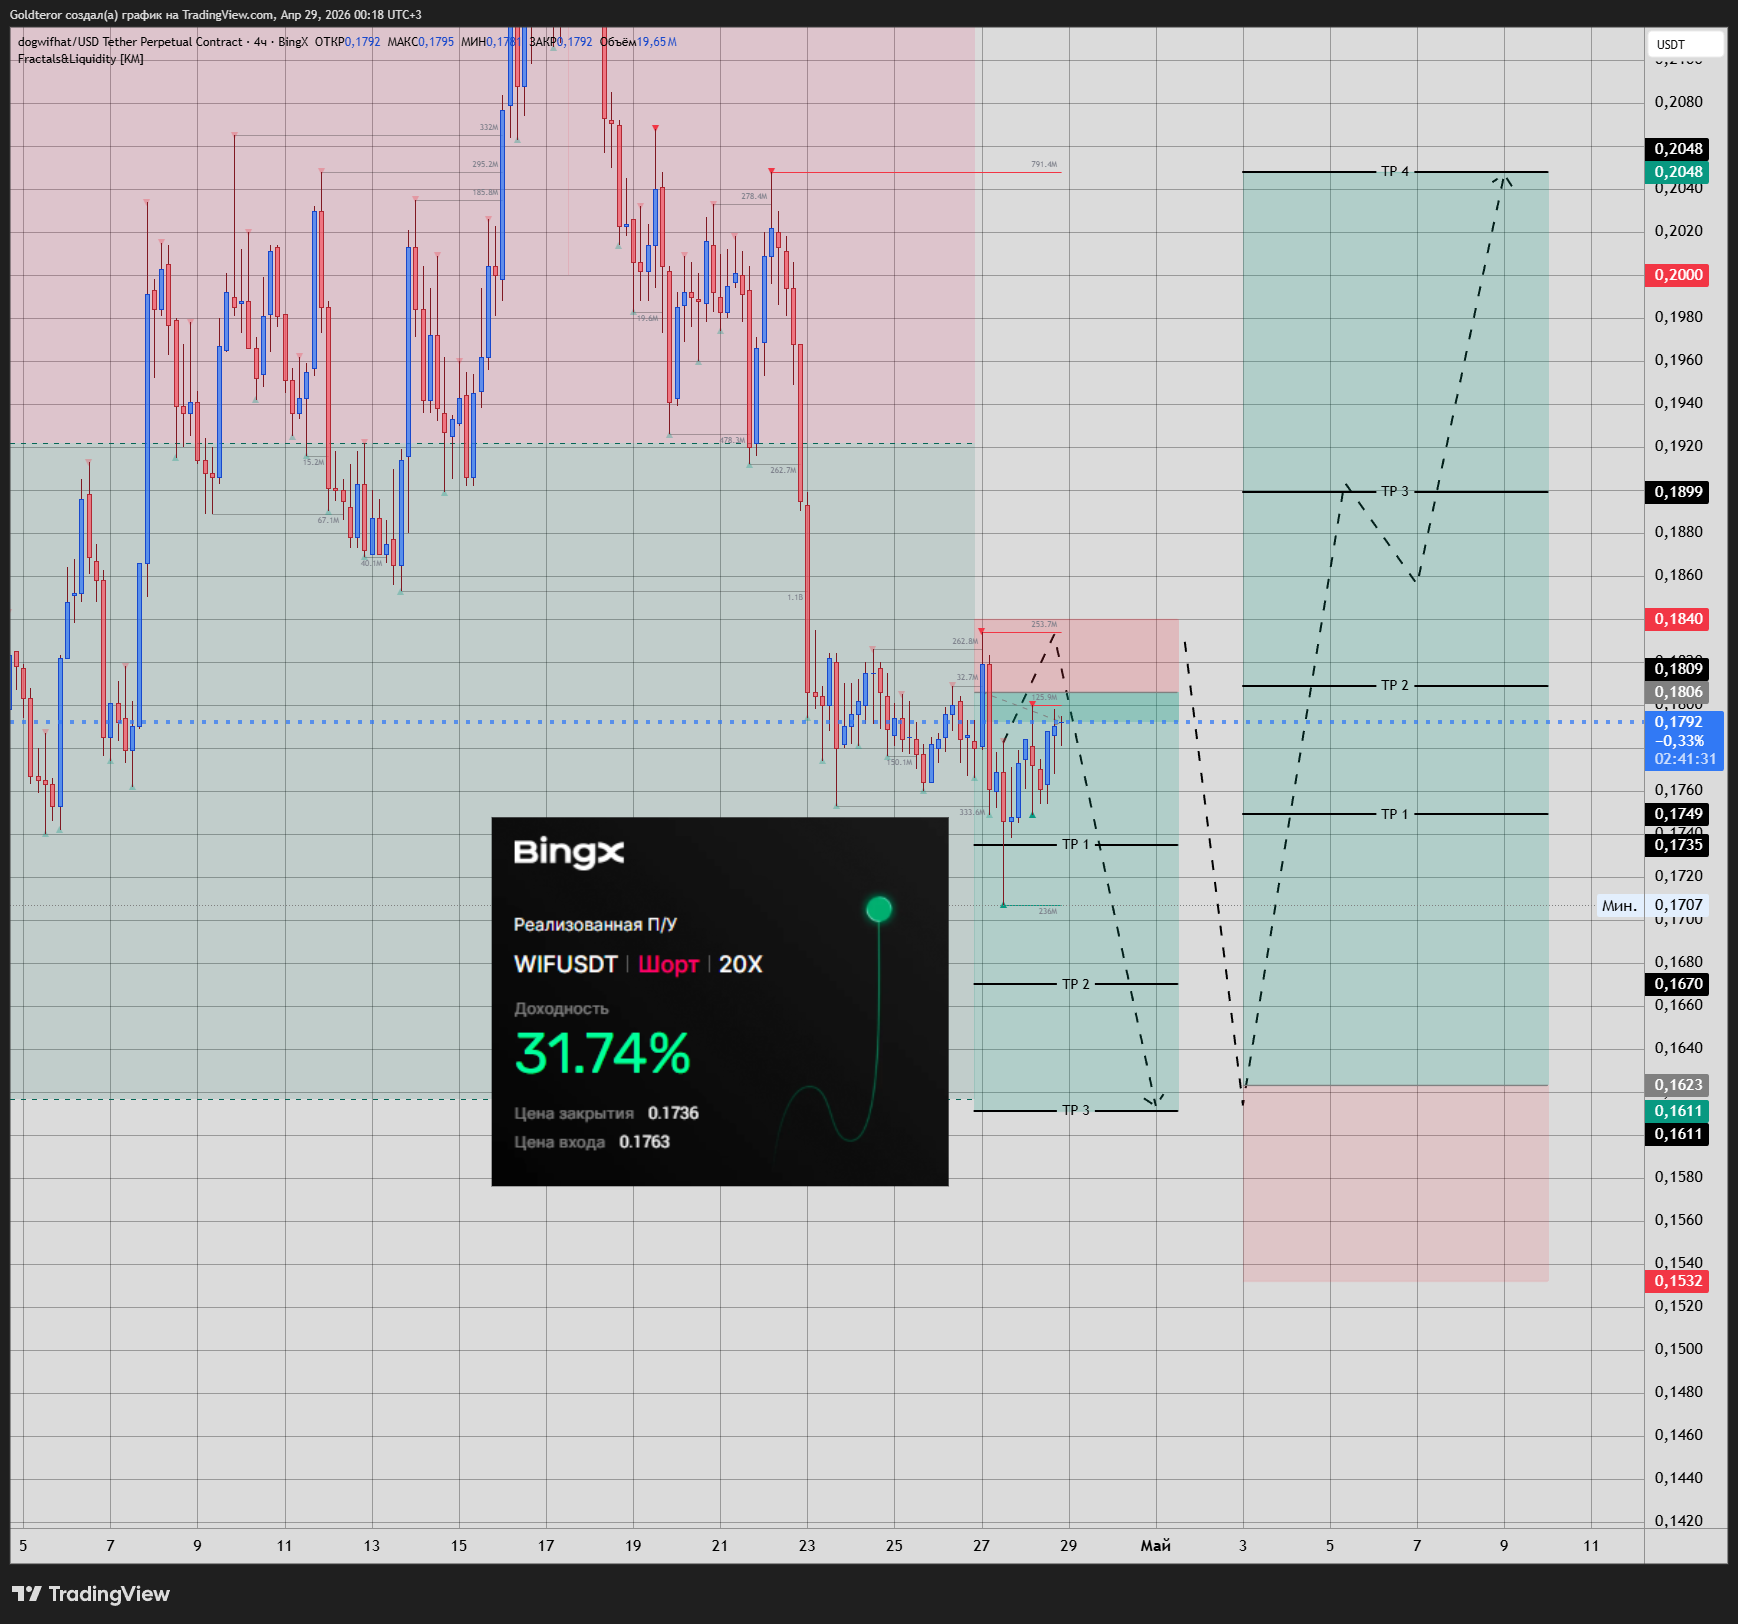This screenshot has height=1624, width=1738.
Task: Select the TP 4 label on the long position
Action: pyautogui.click(x=1395, y=172)
